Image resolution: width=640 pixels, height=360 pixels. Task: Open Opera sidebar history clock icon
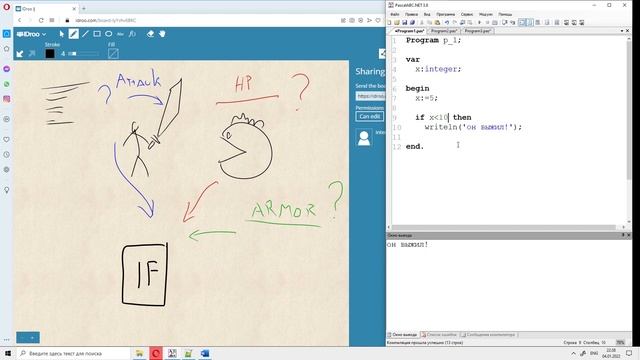[x=7, y=155]
